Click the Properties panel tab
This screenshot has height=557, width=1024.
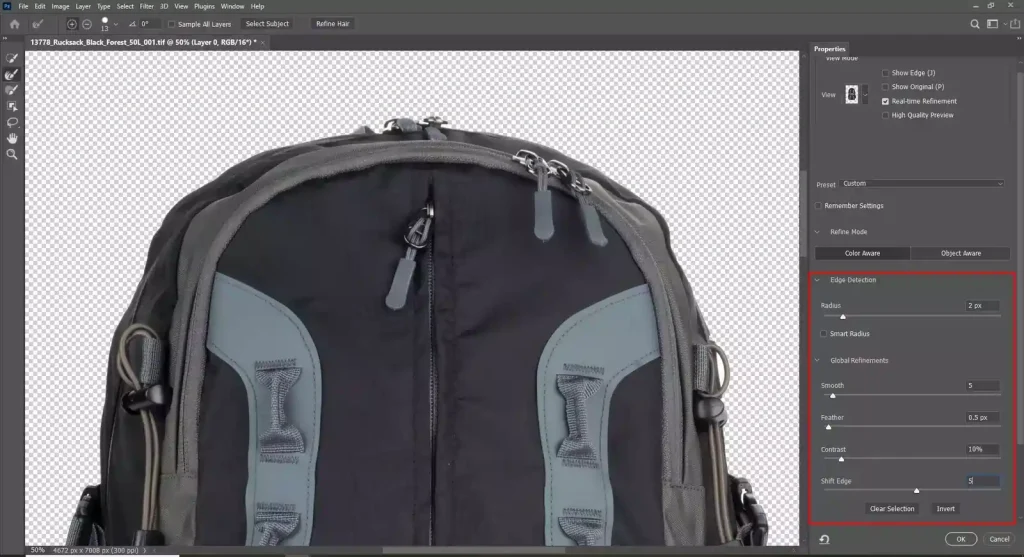point(829,49)
